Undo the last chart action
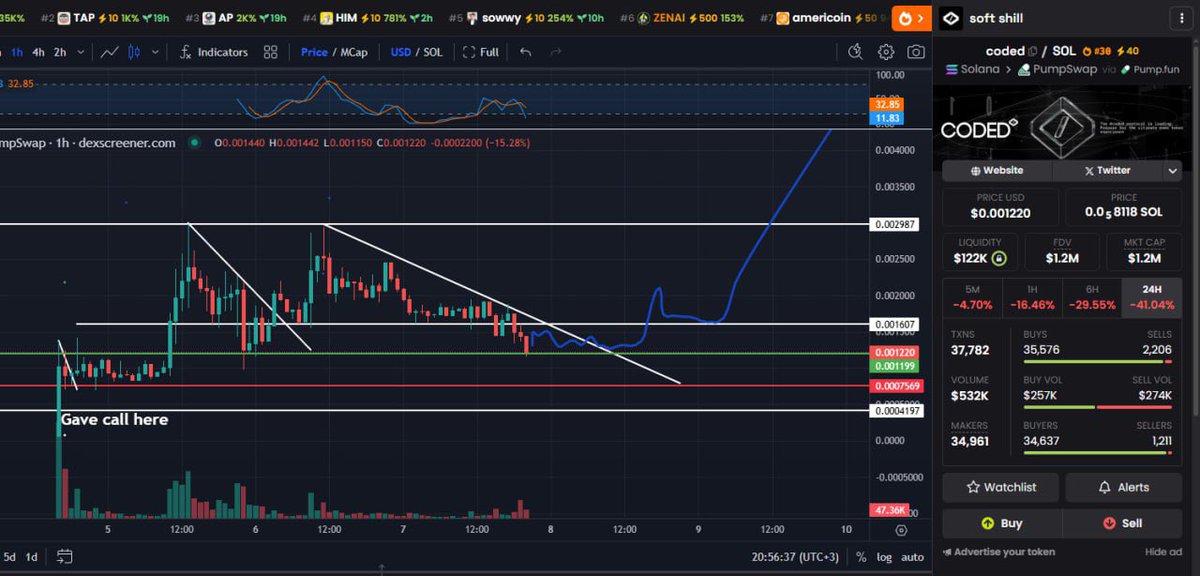The width and height of the screenshot is (1200, 576). pyautogui.click(x=526, y=52)
